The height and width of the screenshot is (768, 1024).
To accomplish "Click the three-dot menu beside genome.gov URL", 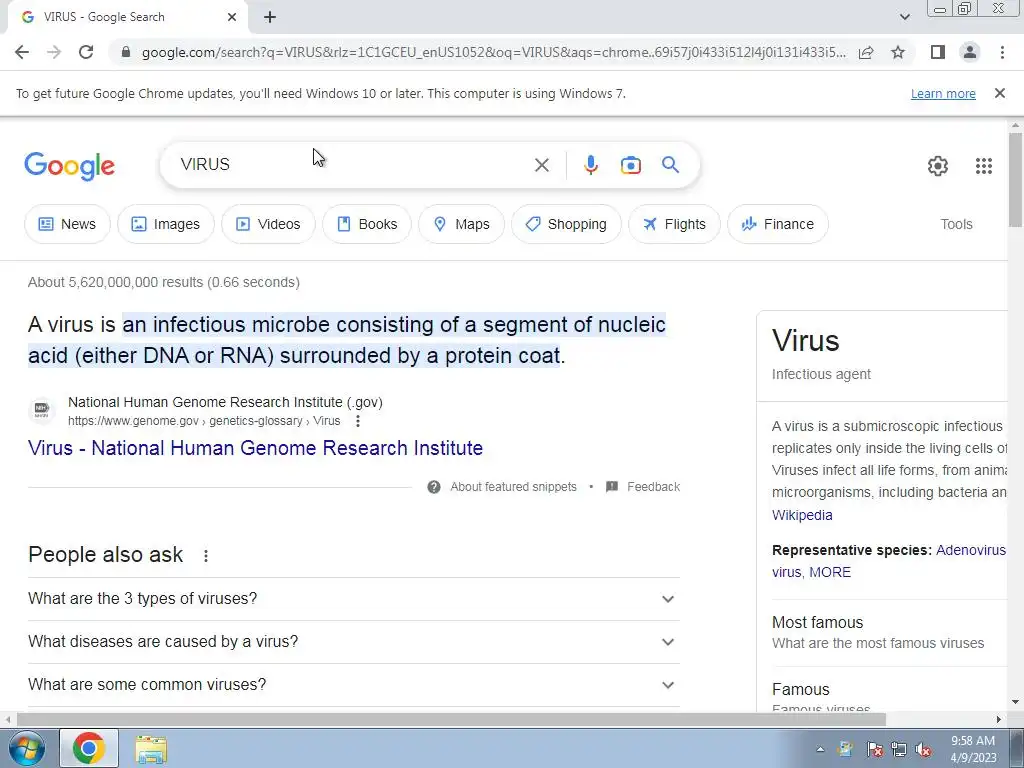I will (x=357, y=421).
